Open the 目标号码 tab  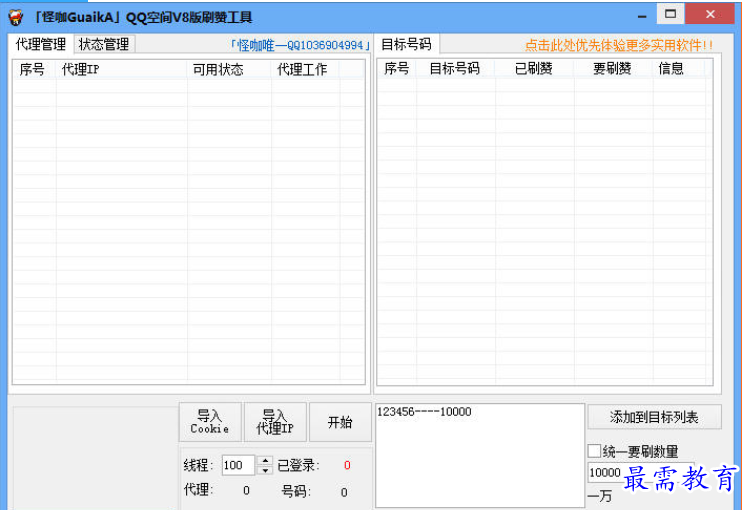(407, 44)
